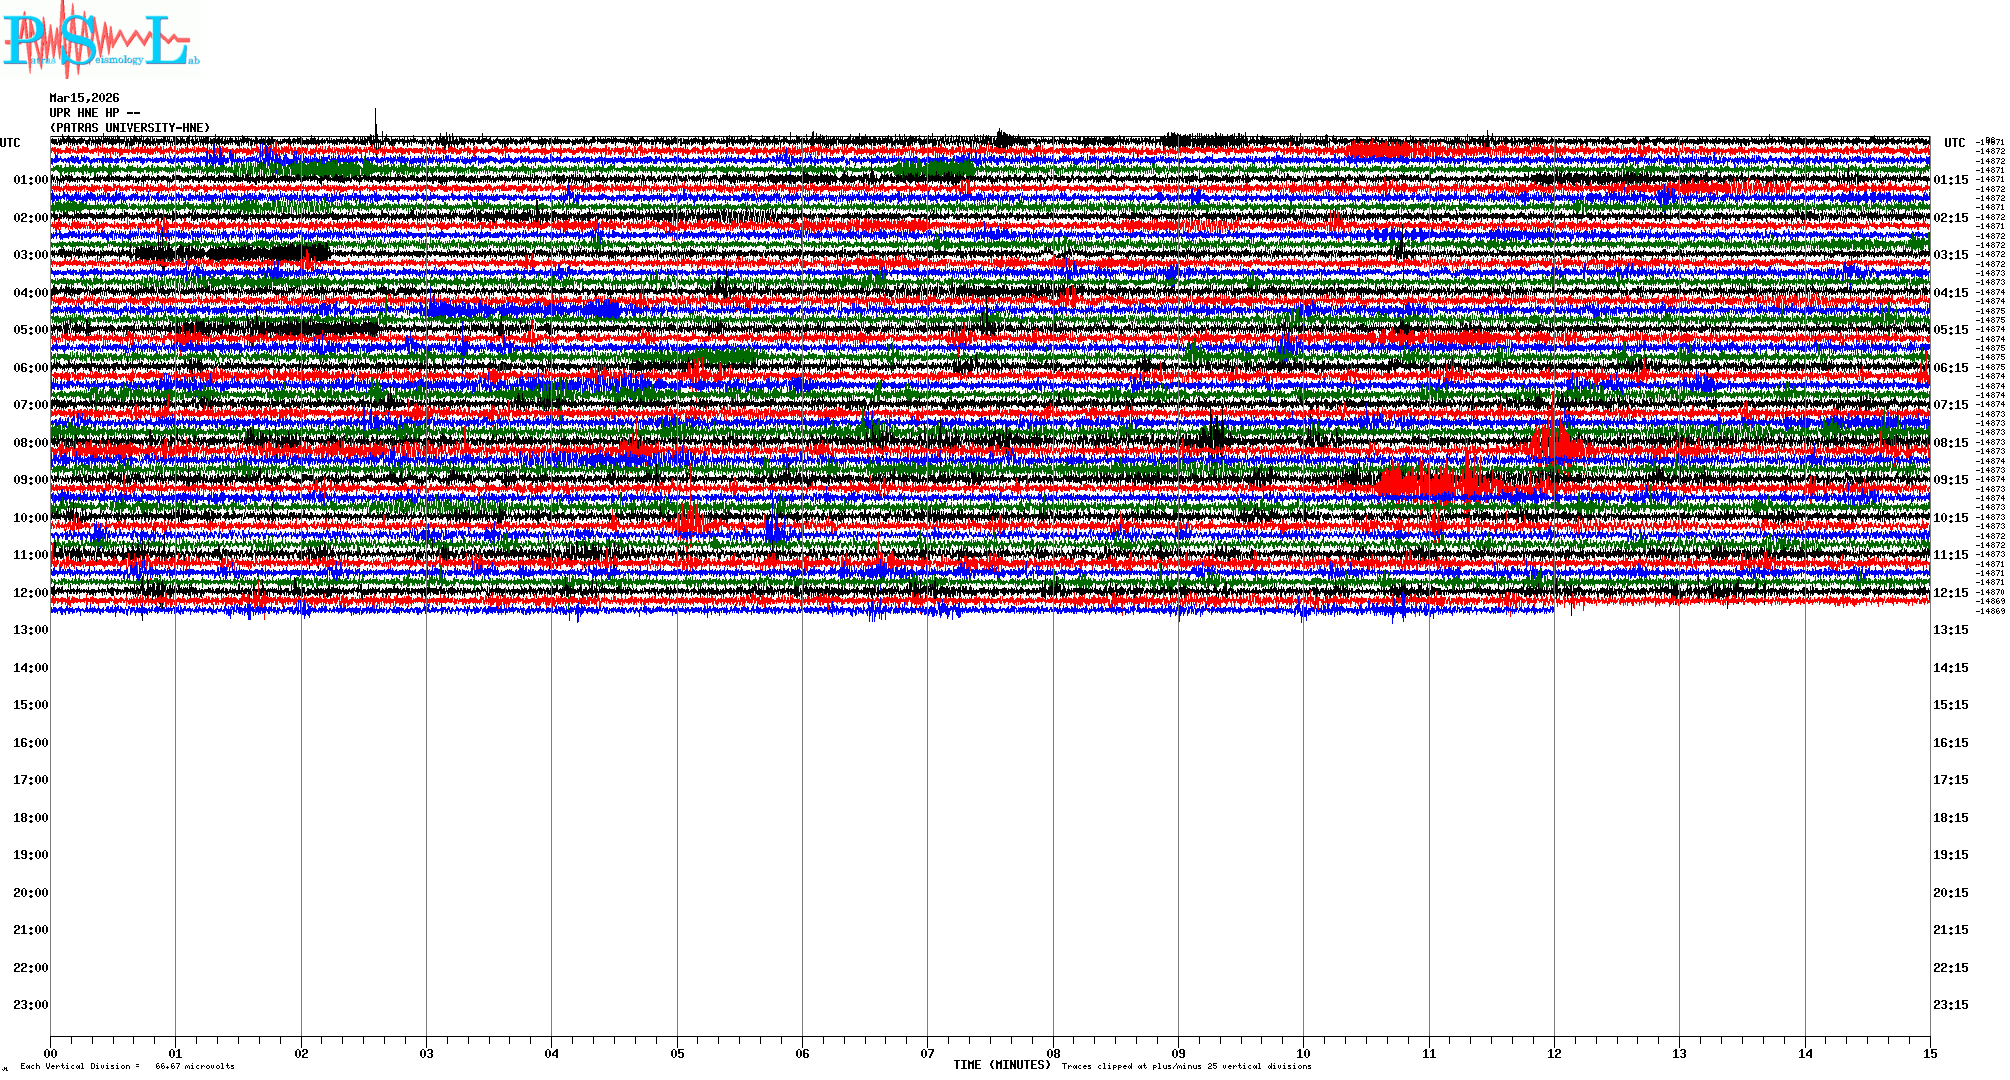Click the 06:15 label on right axis

tap(1950, 368)
